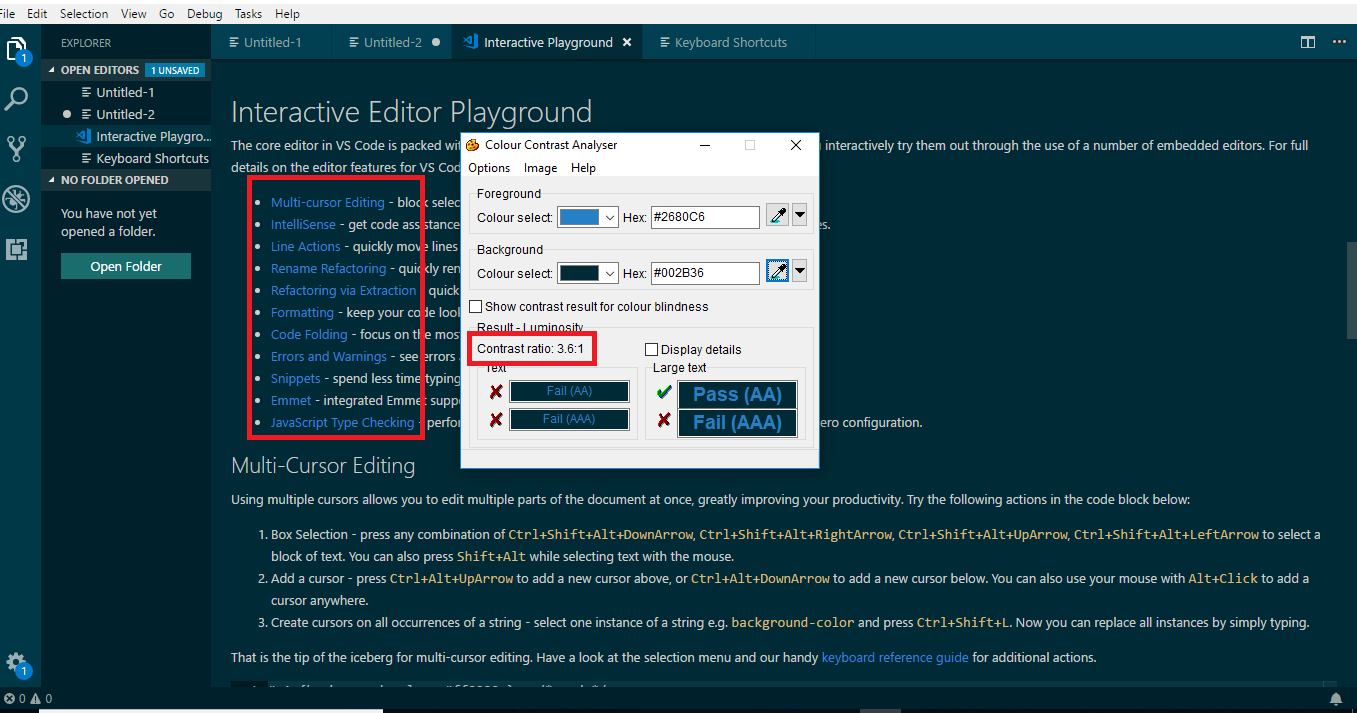Select Interactive Playground in Open Editors

point(126,136)
